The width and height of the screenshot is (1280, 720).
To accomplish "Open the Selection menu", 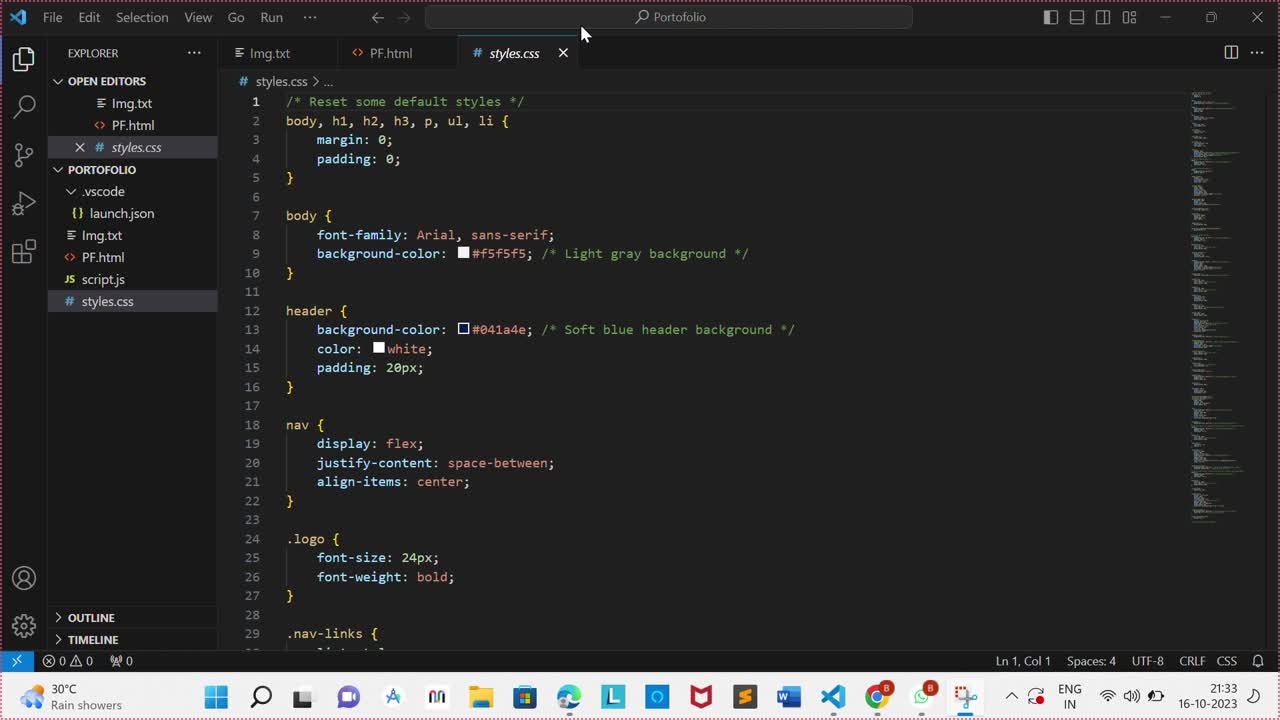I will click(x=142, y=17).
